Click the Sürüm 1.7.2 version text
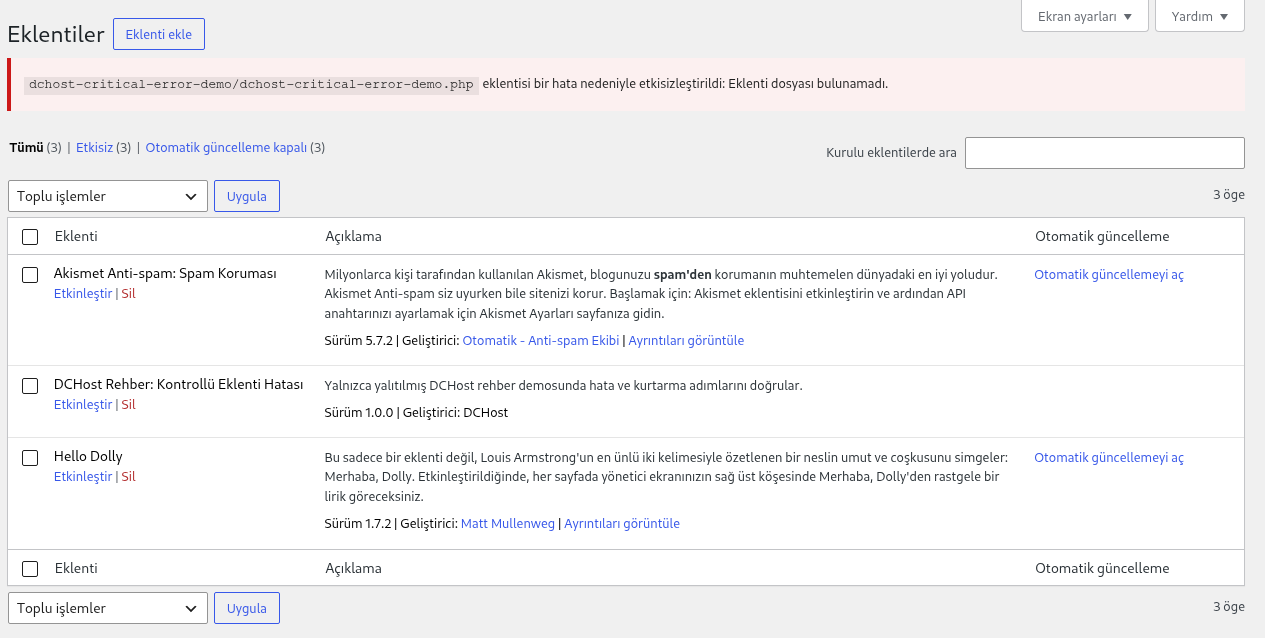The height and width of the screenshot is (638, 1265). tap(358, 524)
